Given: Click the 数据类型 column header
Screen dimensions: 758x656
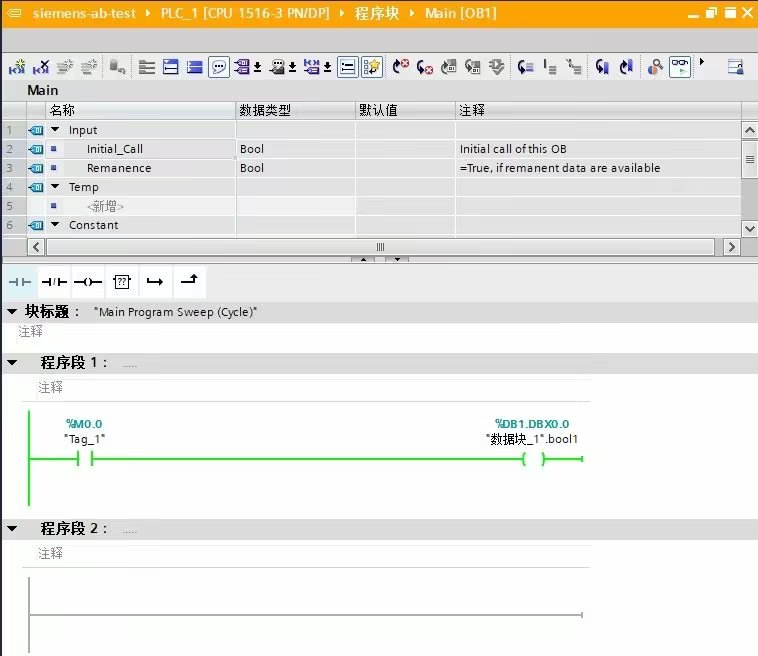Looking at the screenshot, I should coord(264,110).
